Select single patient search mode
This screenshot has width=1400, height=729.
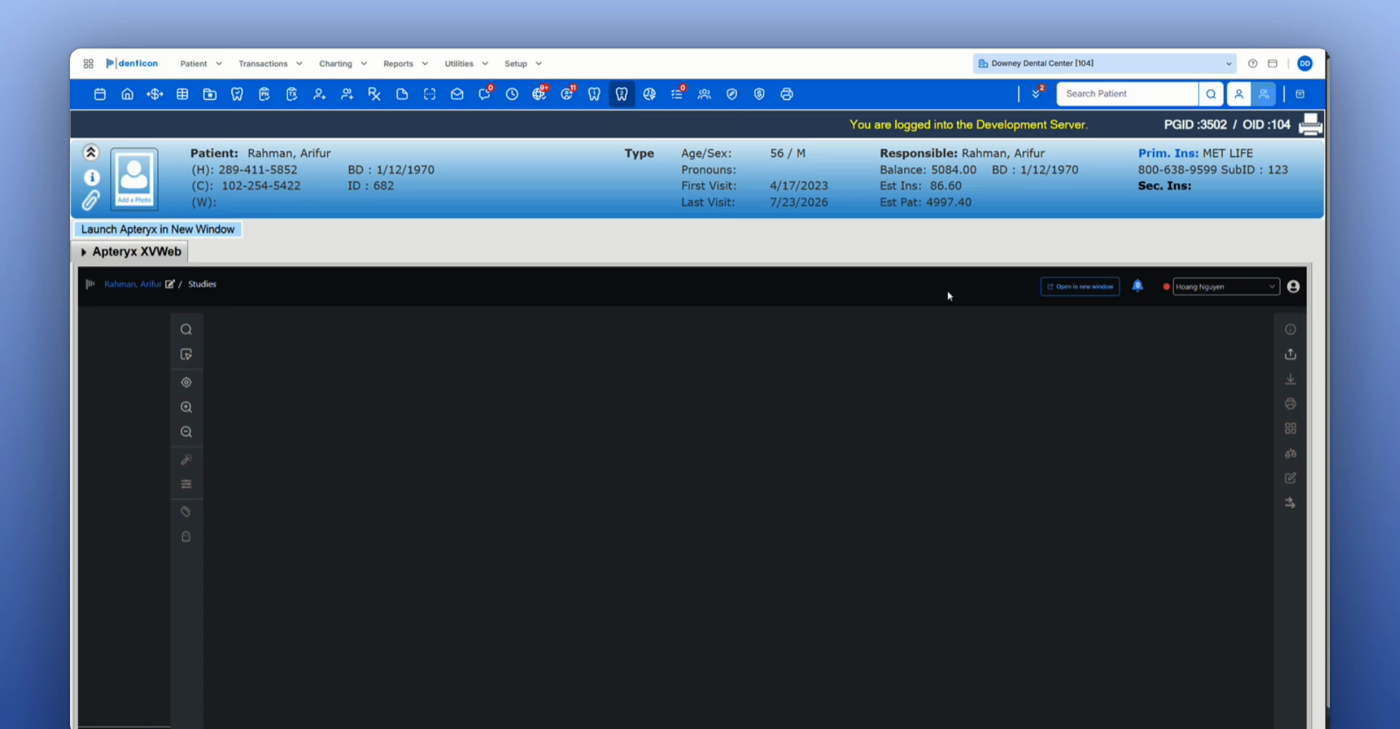pos(1238,94)
